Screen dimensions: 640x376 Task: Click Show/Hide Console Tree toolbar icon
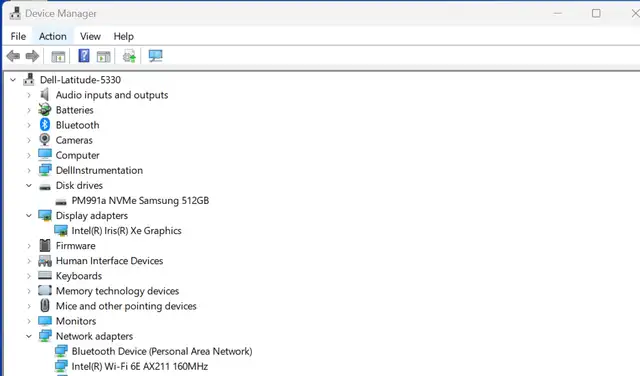point(58,57)
